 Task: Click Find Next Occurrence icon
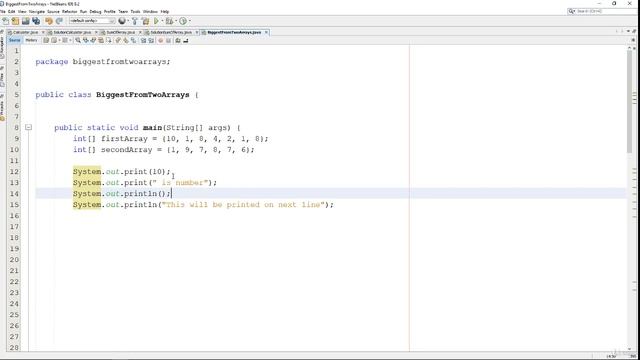coord(93,40)
